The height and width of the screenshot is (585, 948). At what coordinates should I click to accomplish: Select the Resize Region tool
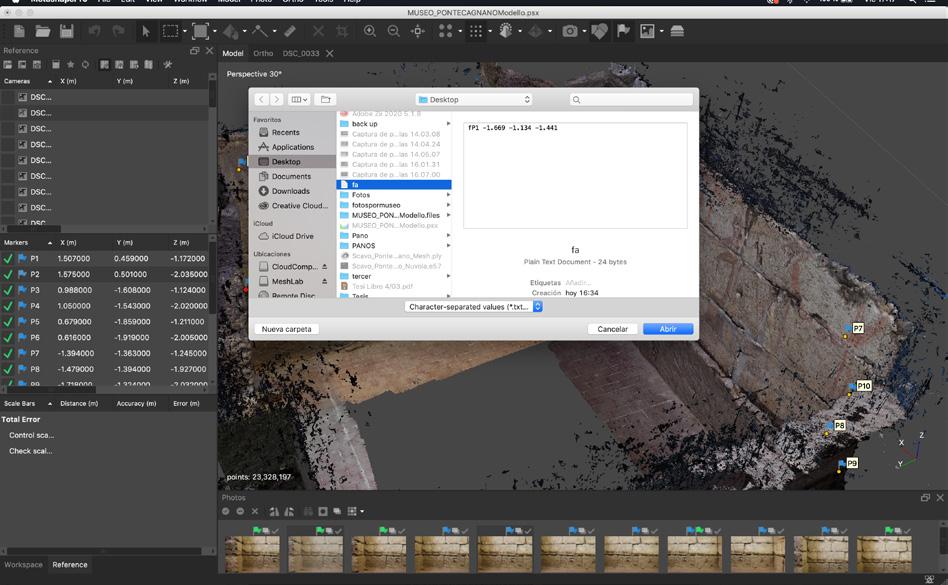tap(200, 31)
